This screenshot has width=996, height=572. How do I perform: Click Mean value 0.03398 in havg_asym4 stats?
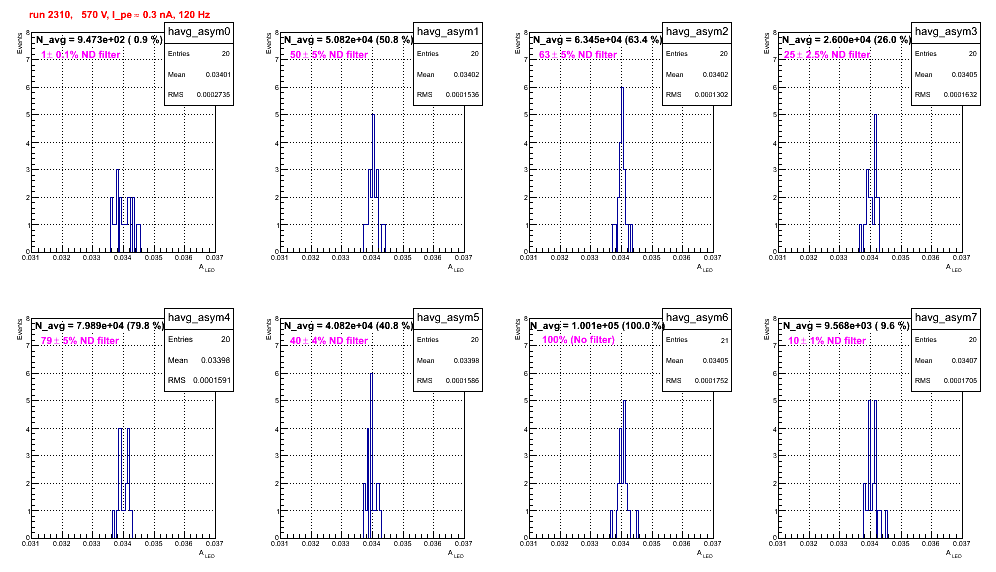click(216, 360)
